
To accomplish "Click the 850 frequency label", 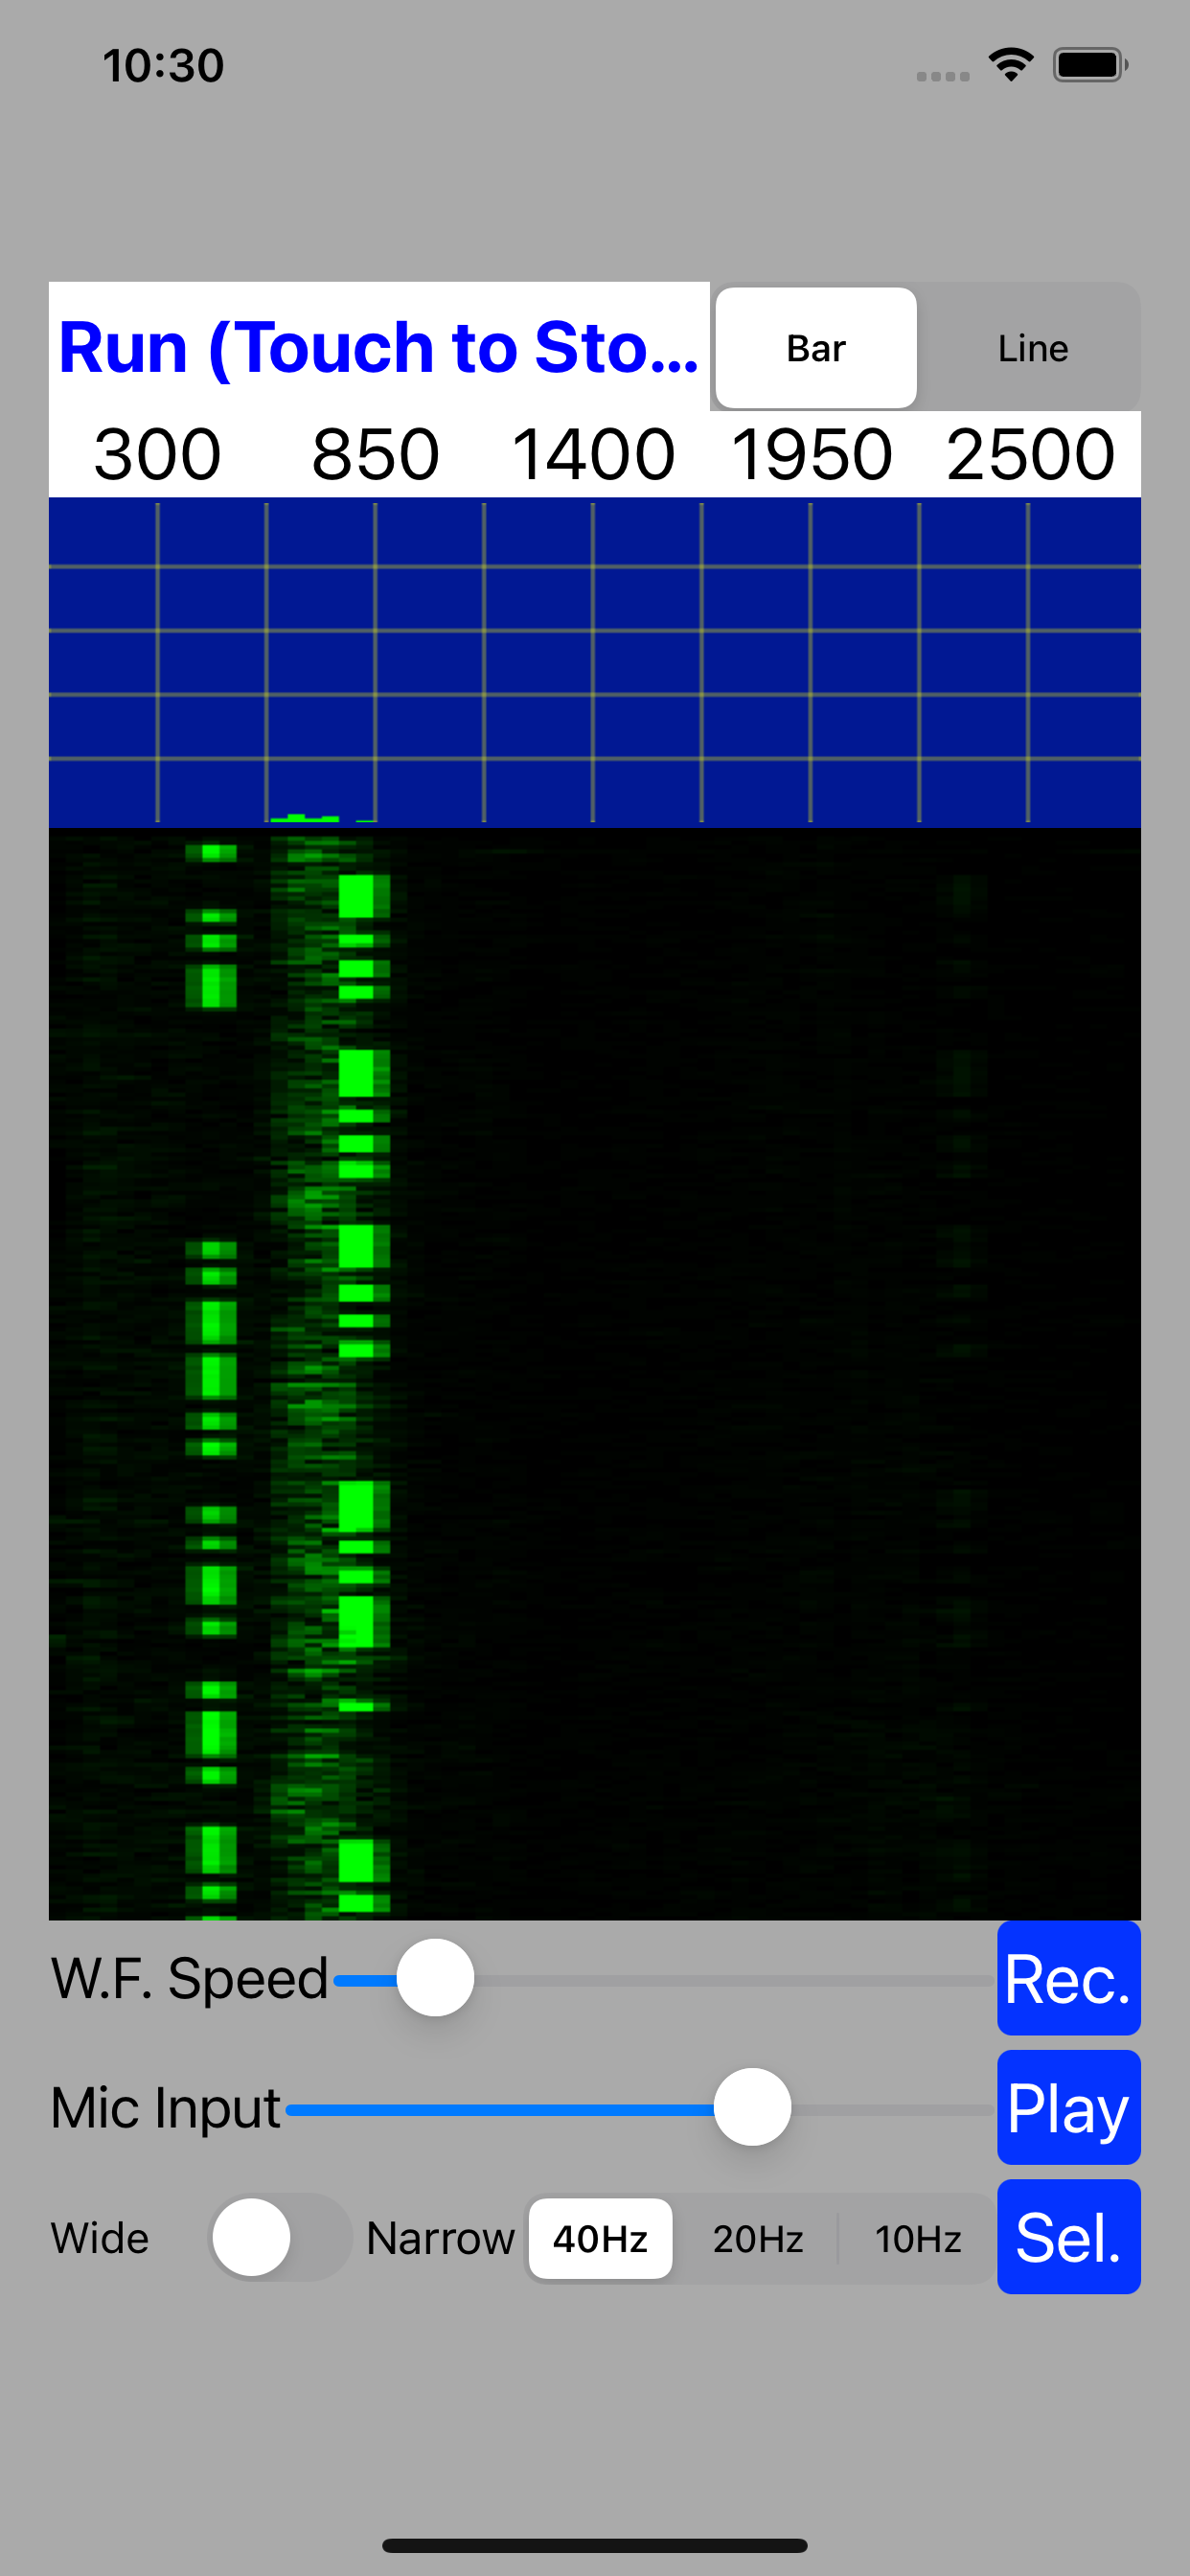I will 375,455.
